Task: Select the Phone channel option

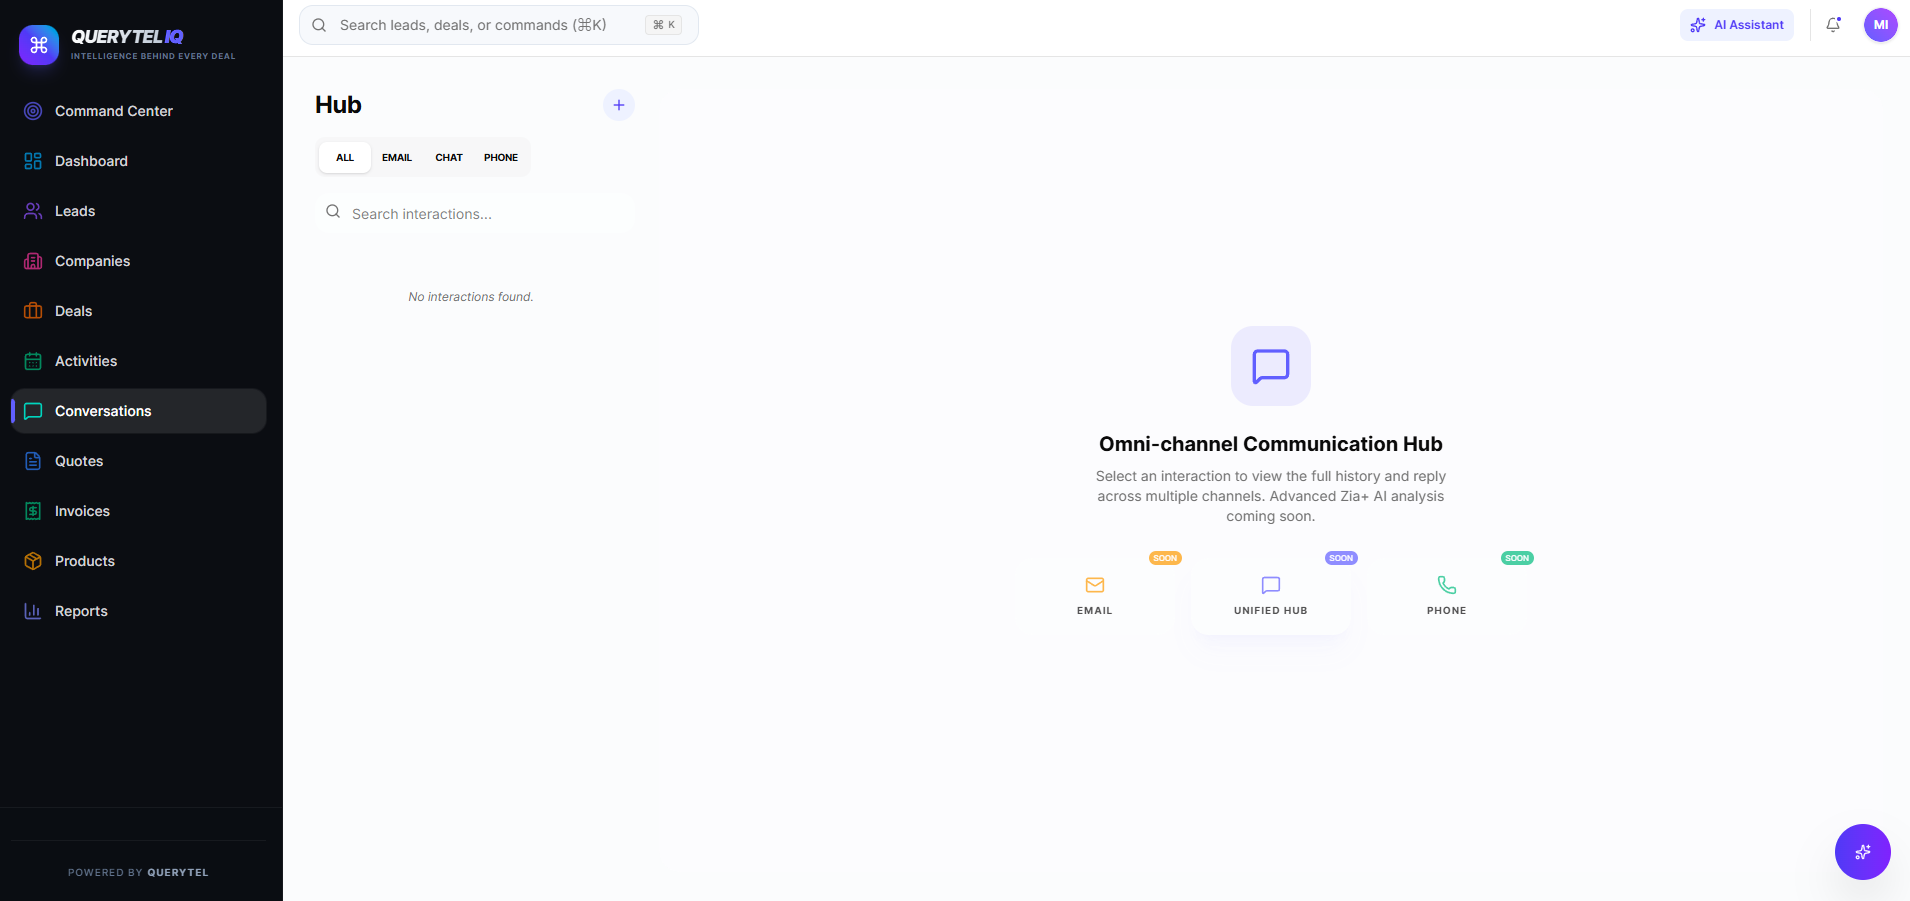Action: pos(1446,594)
